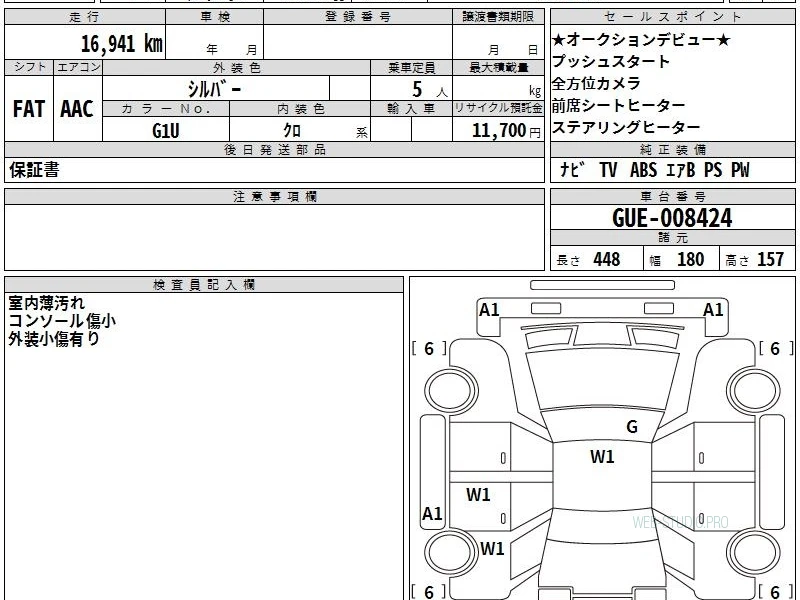This screenshot has width=800, height=600.
Task: Select the ステアリングヒーター line
Action: (626, 127)
